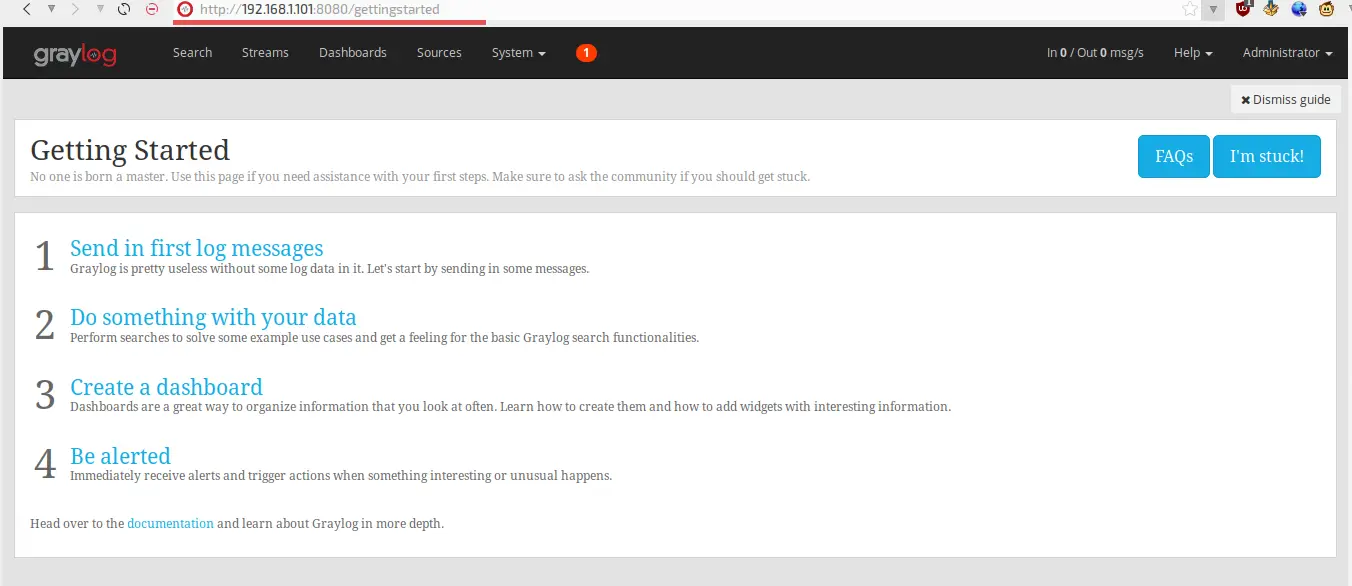Open the Search page in navbar
Image resolution: width=1352 pixels, height=586 pixels.
tap(192, 53)
